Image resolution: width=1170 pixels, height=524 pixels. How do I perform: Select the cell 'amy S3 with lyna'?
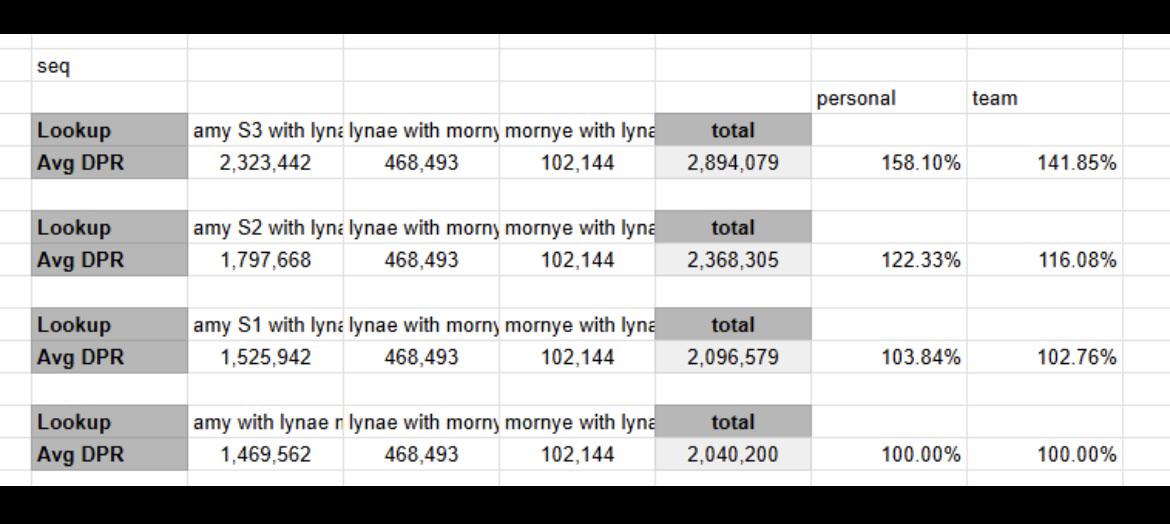(266, 130)
